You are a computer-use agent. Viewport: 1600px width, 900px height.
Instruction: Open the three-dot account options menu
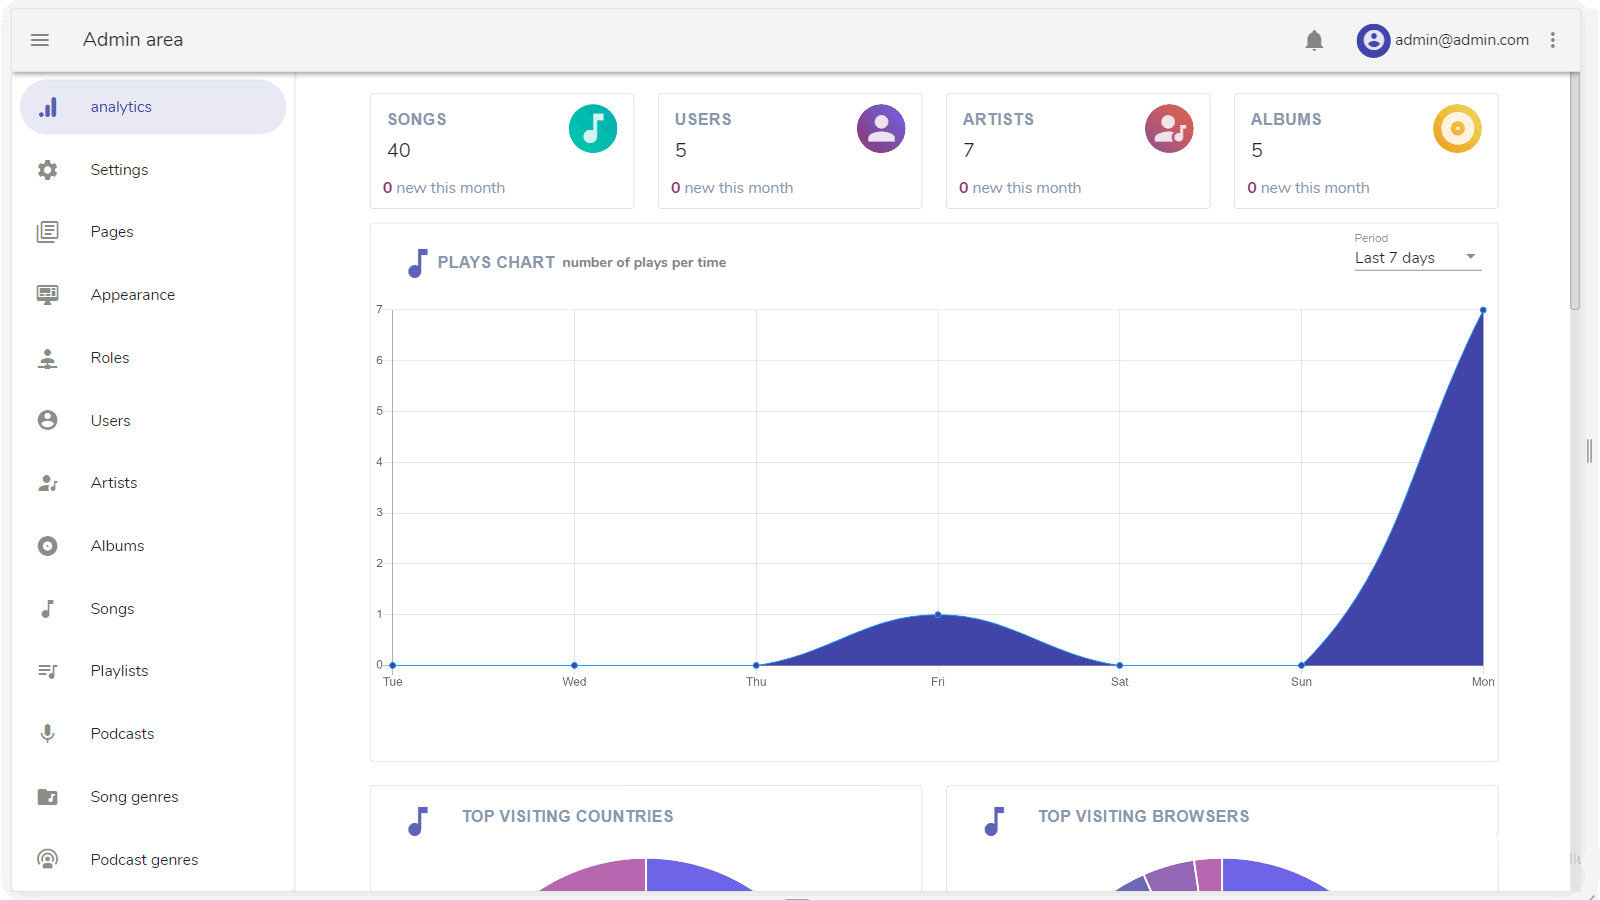(x=1552, y=40)
